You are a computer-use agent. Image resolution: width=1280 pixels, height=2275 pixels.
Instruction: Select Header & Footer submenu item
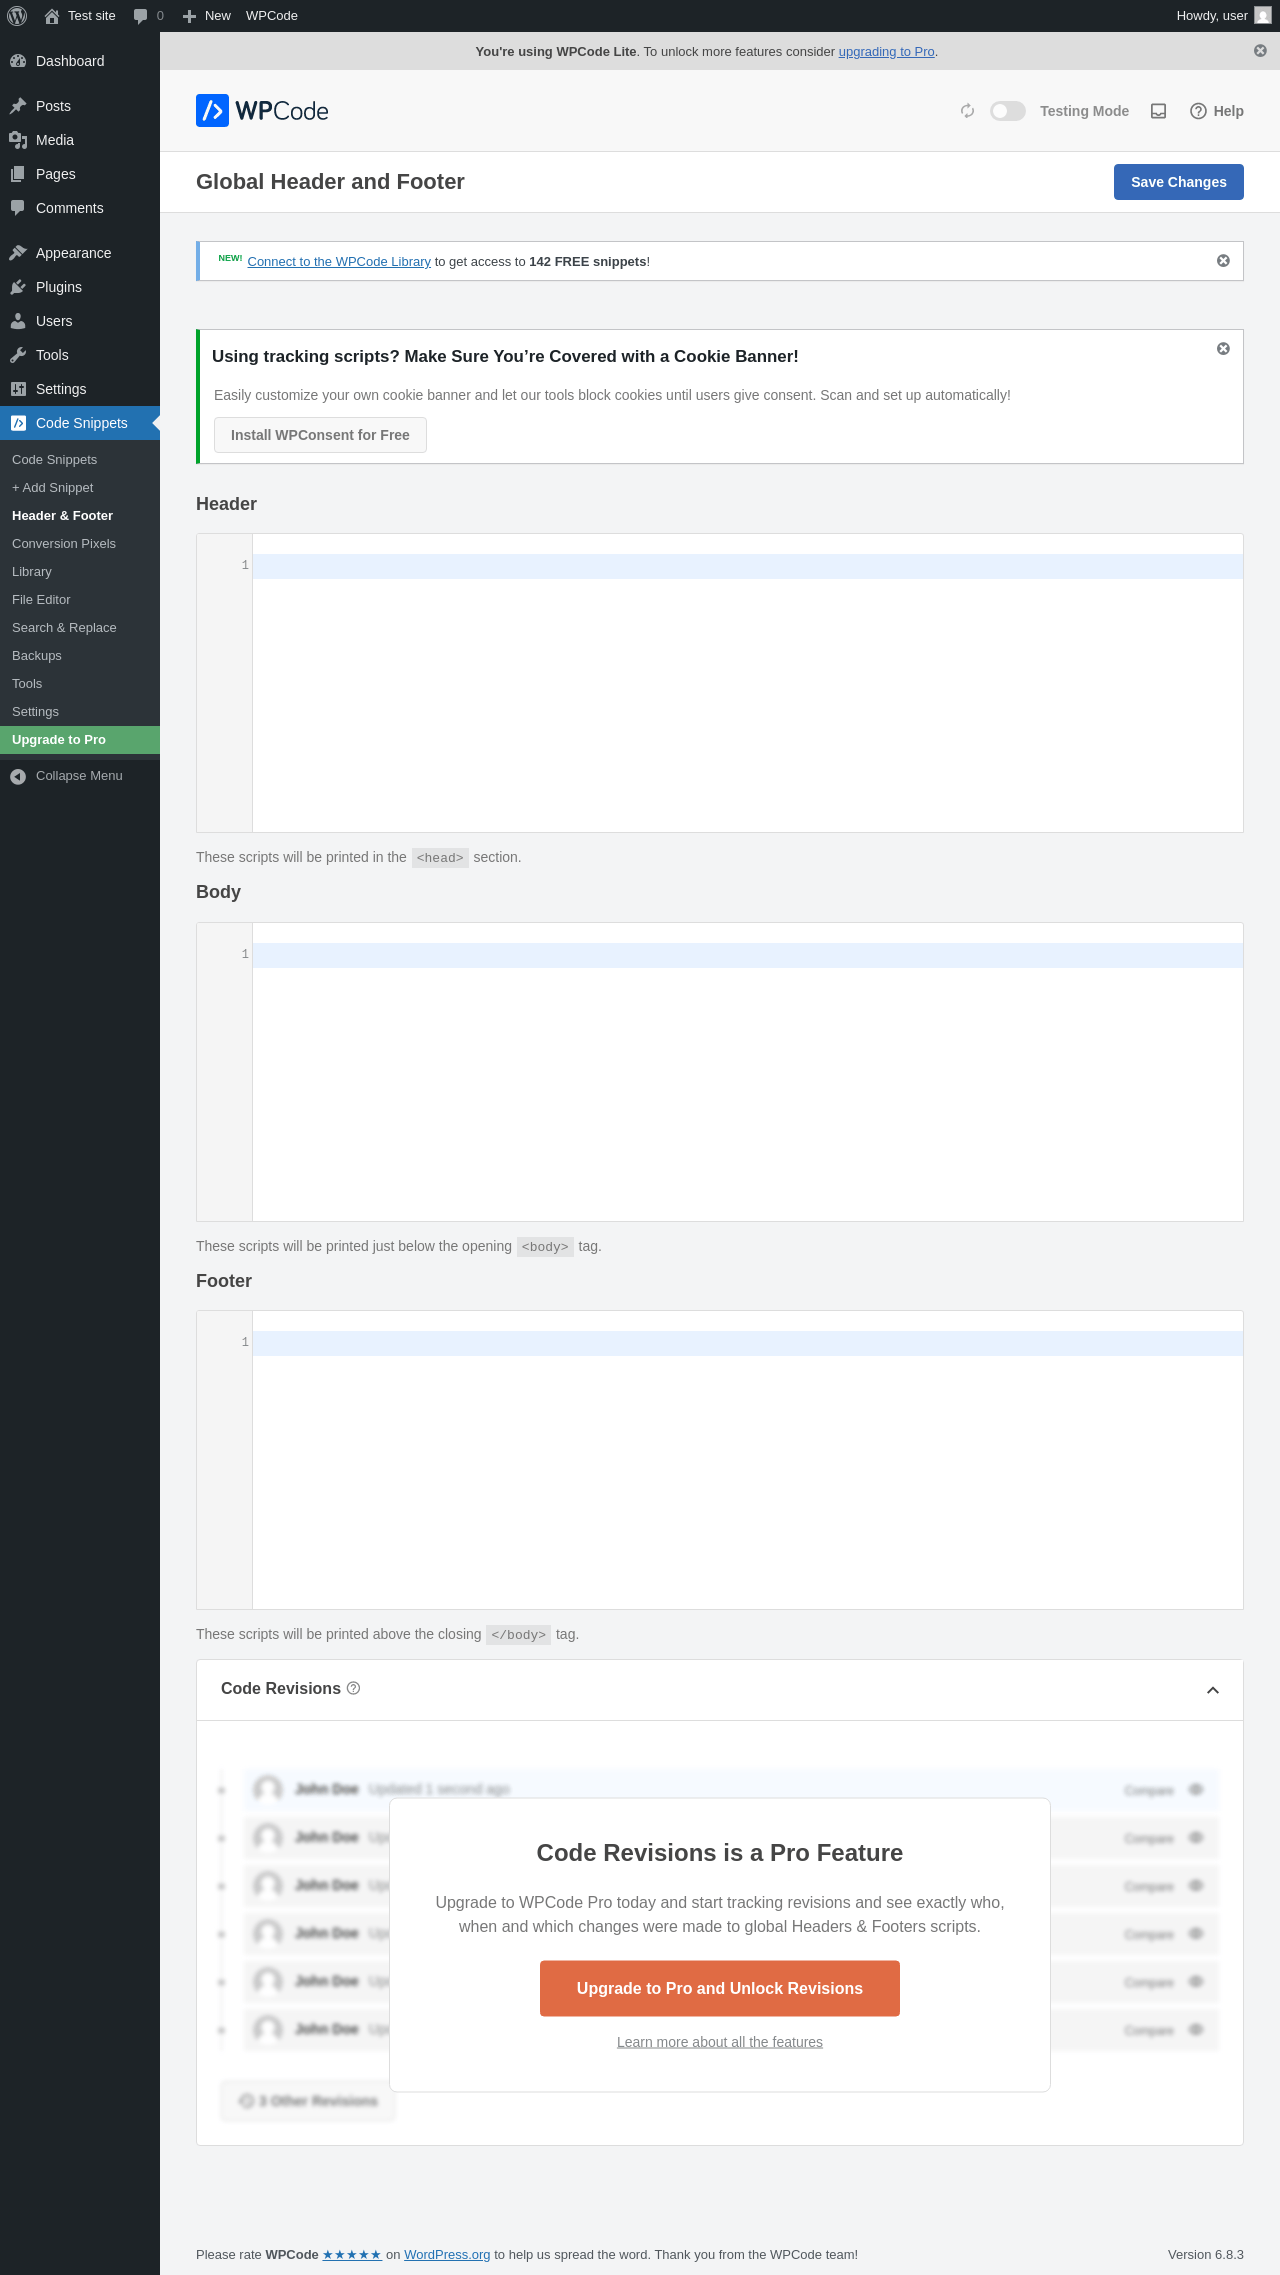tap(80, 516)
